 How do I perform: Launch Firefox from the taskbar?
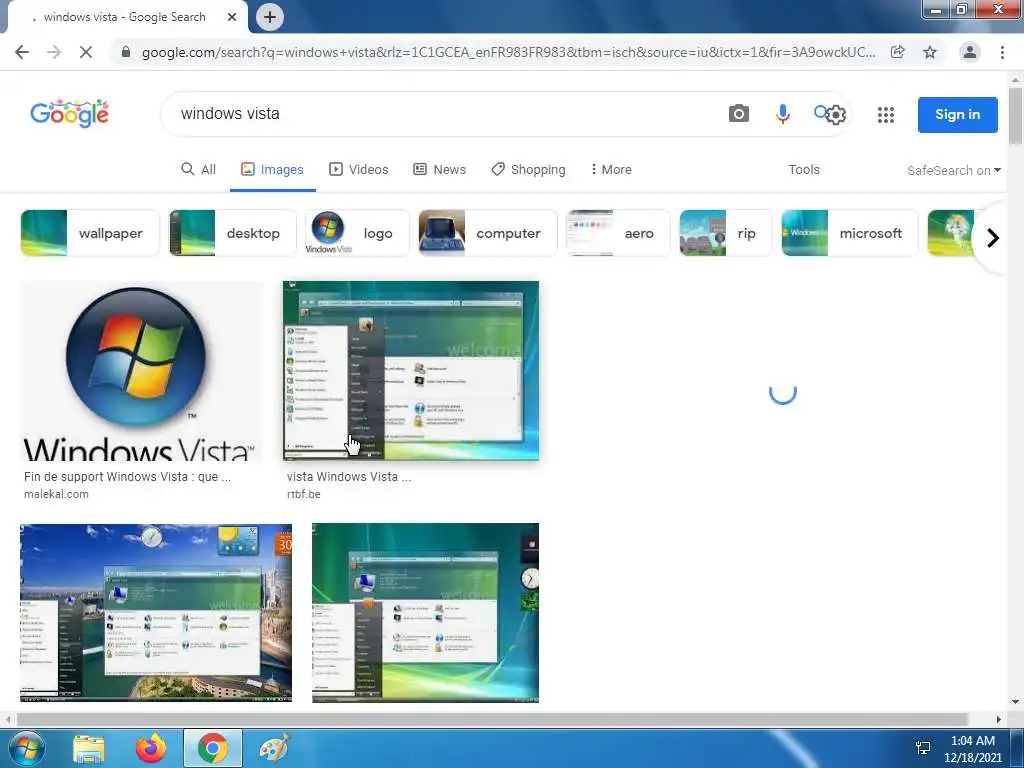click(150, 748)
